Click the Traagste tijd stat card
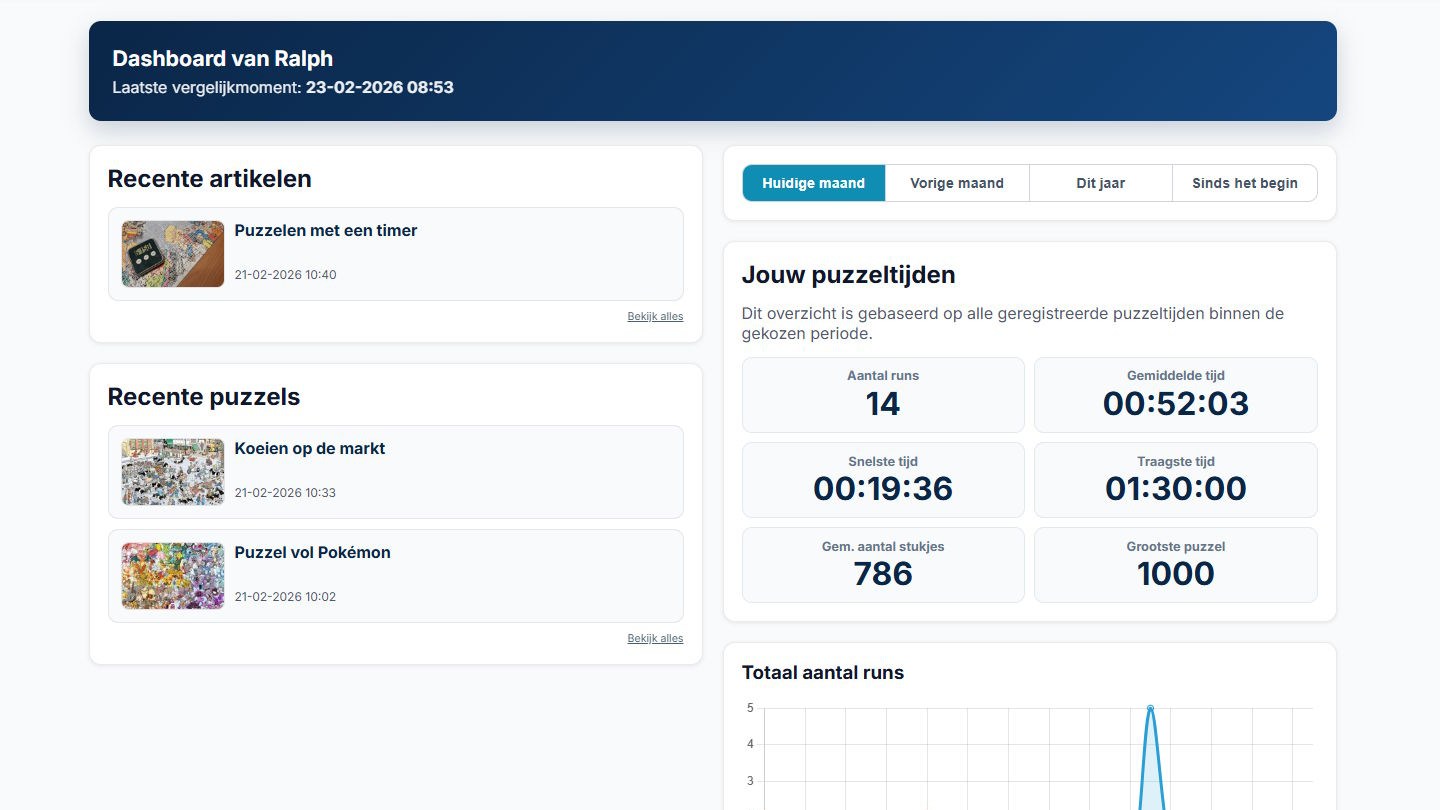The height and width of the screenshot is (810, 1440). 1175,480
